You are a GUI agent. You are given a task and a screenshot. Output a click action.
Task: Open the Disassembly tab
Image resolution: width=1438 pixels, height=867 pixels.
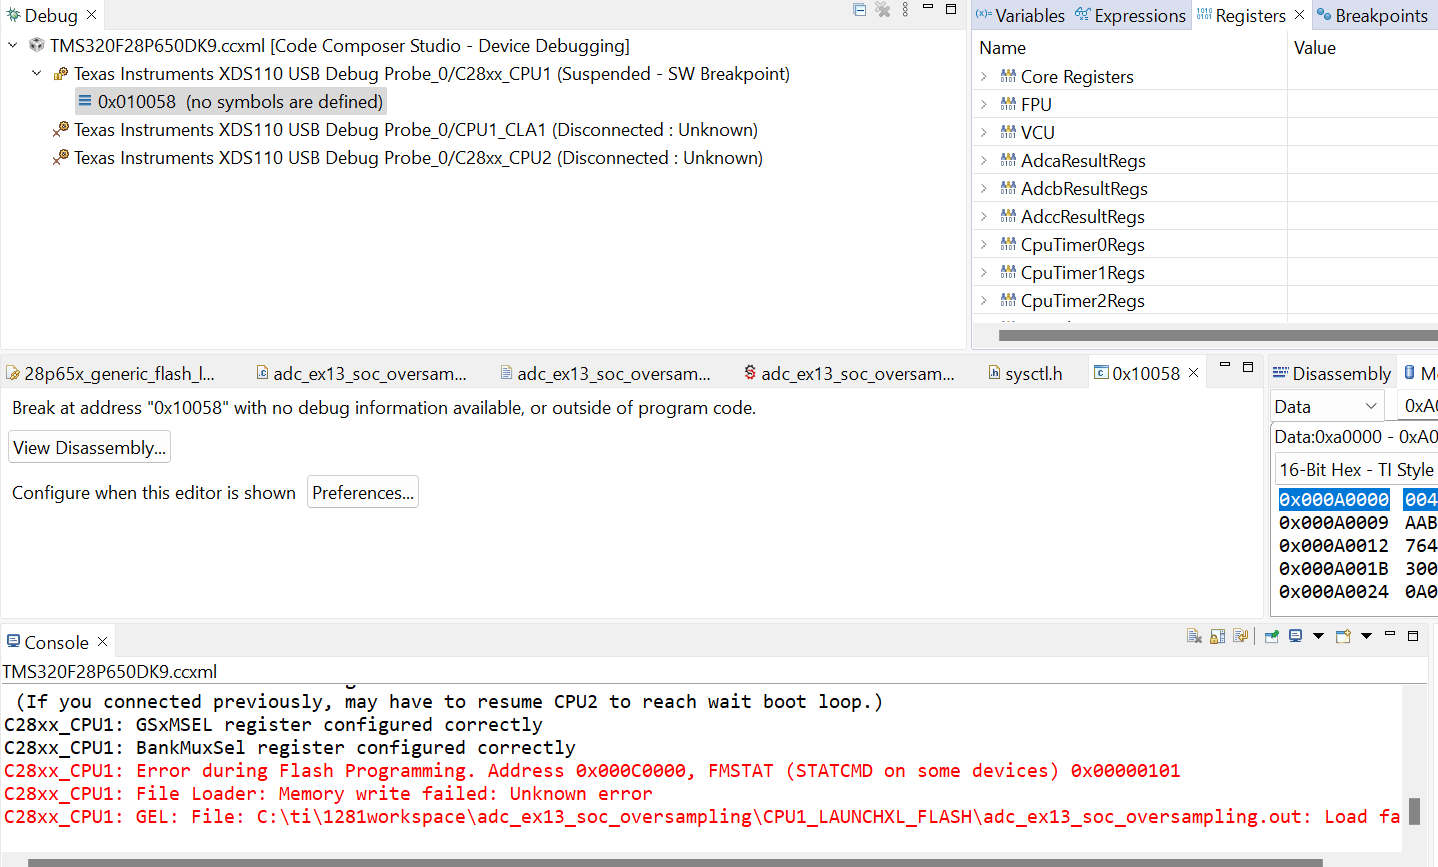(x=1332, y=373)
